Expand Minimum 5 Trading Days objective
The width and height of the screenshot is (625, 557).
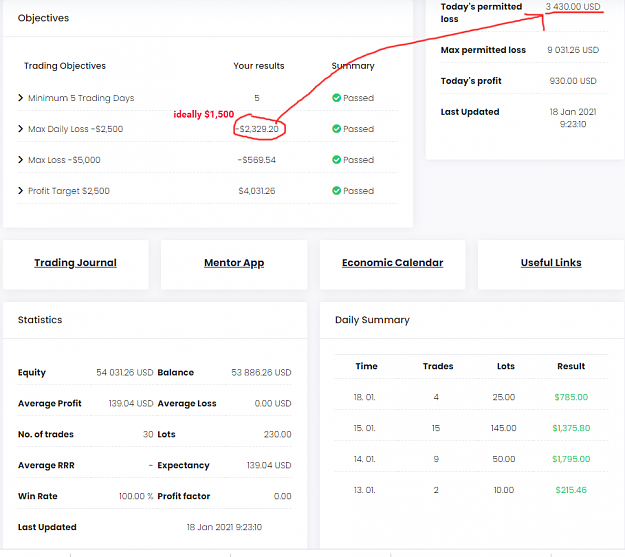click(20, 98)
